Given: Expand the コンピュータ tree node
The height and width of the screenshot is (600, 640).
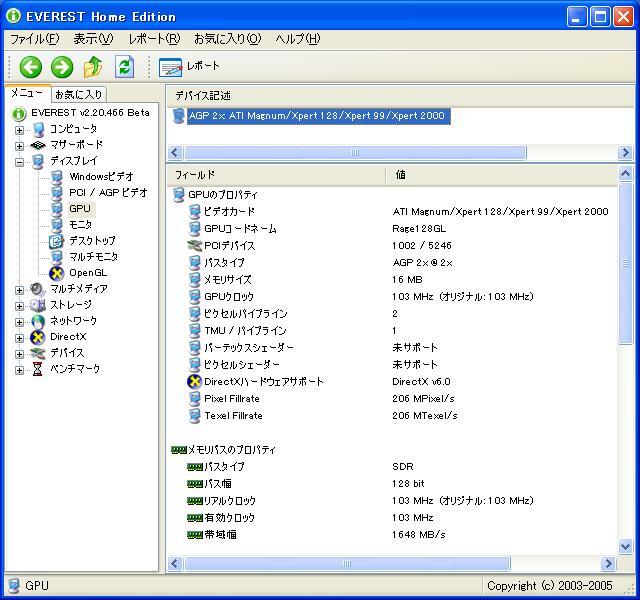Looking at the screenshot, I should coord(19,130).
